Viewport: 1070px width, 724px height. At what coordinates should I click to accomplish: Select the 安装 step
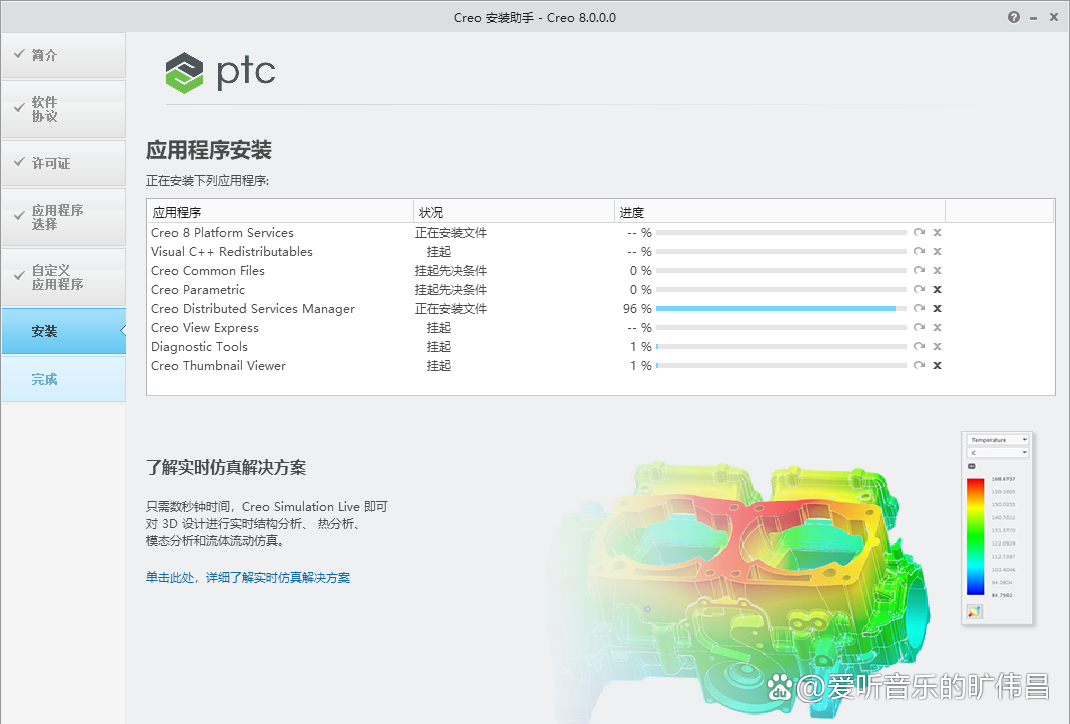pyautogui.click(x=63, y=332)
